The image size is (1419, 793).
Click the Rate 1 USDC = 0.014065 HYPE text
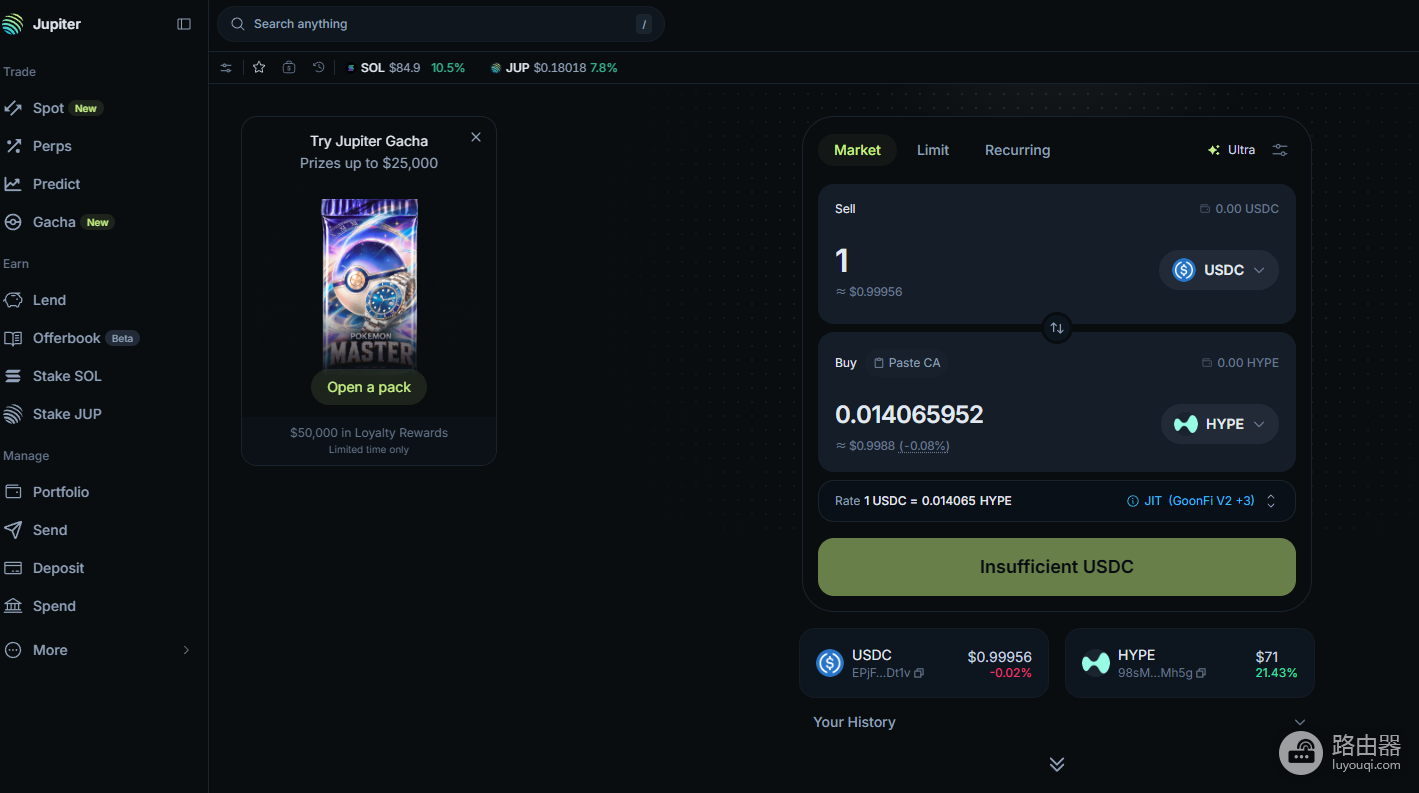(x=923, y=501)
